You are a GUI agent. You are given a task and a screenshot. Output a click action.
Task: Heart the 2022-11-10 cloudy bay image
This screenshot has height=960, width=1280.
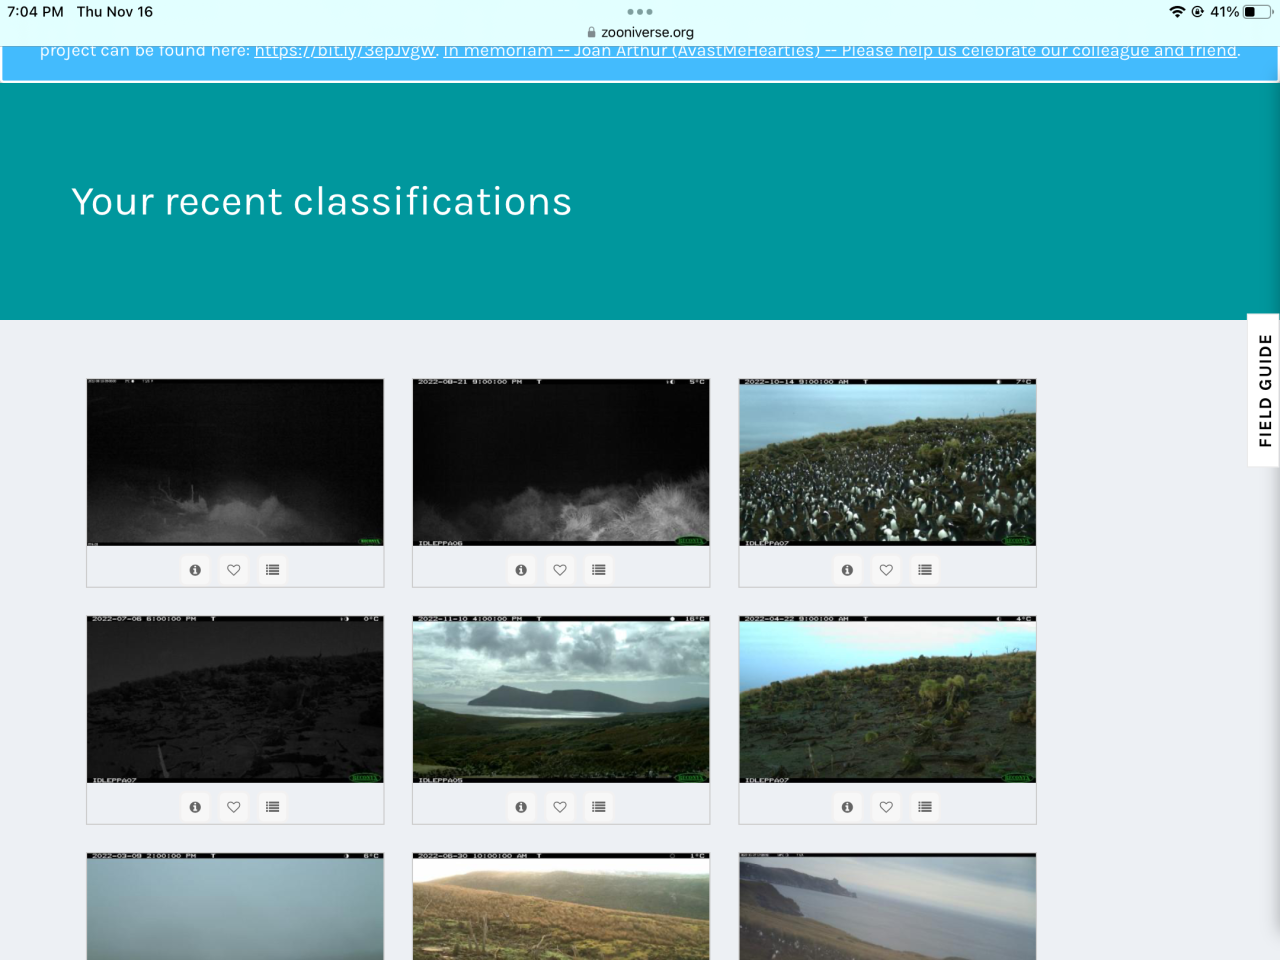[560, 807]
